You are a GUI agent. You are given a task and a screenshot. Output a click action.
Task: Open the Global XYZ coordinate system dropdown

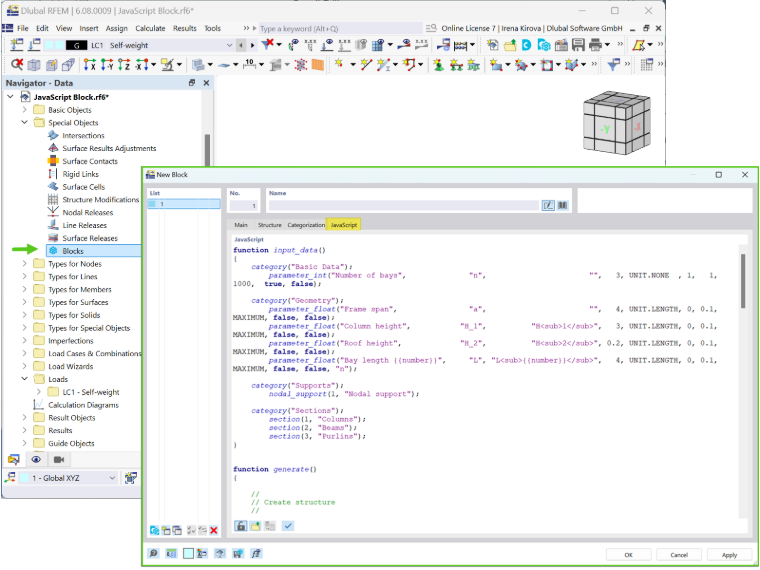[x=112, y=478]
